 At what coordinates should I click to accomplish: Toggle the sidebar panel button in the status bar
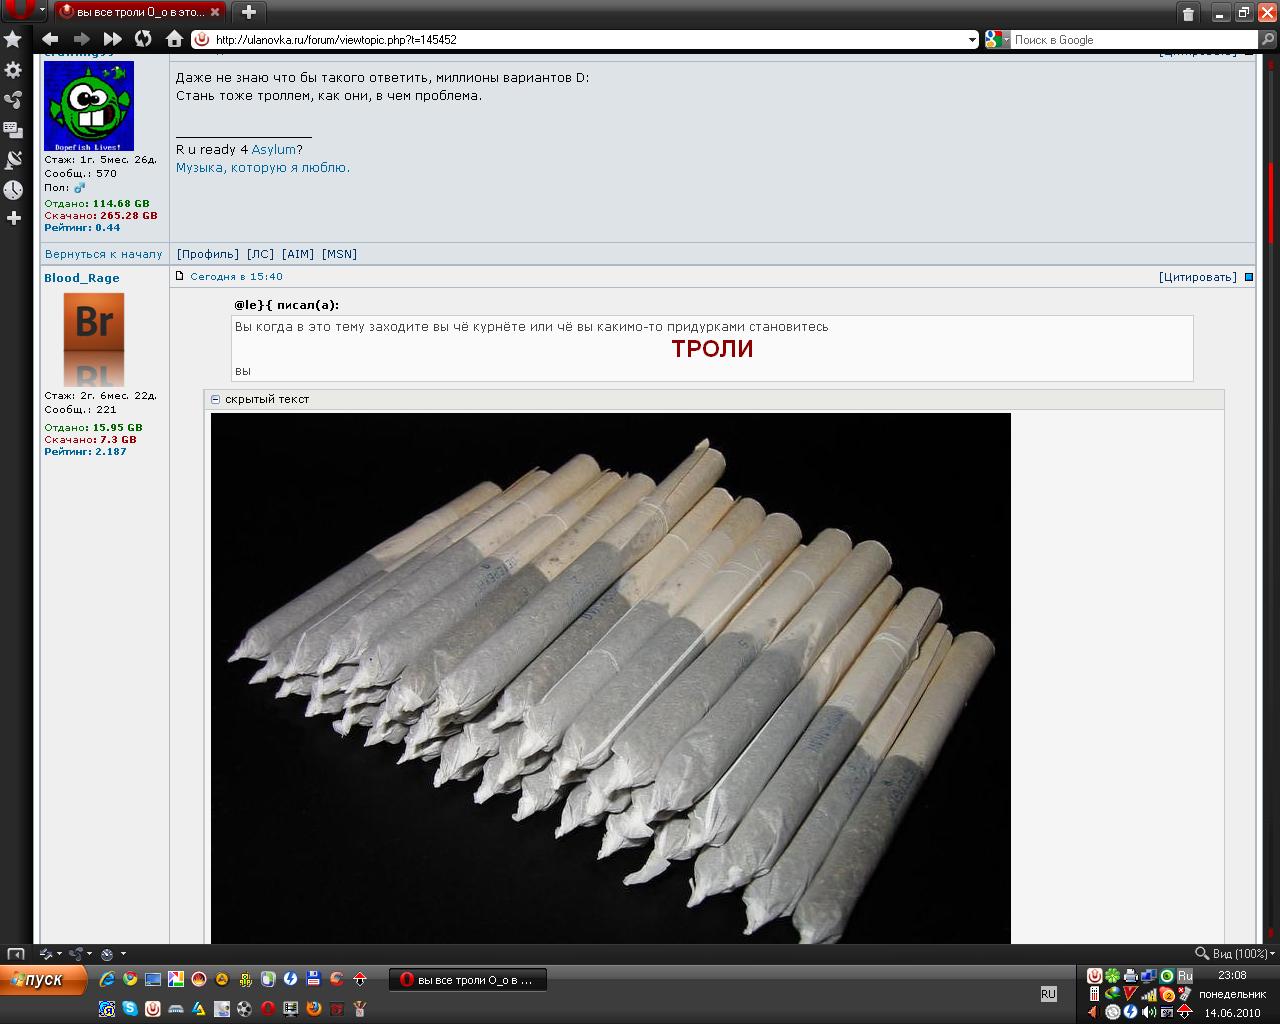click(x=16, y=954)
